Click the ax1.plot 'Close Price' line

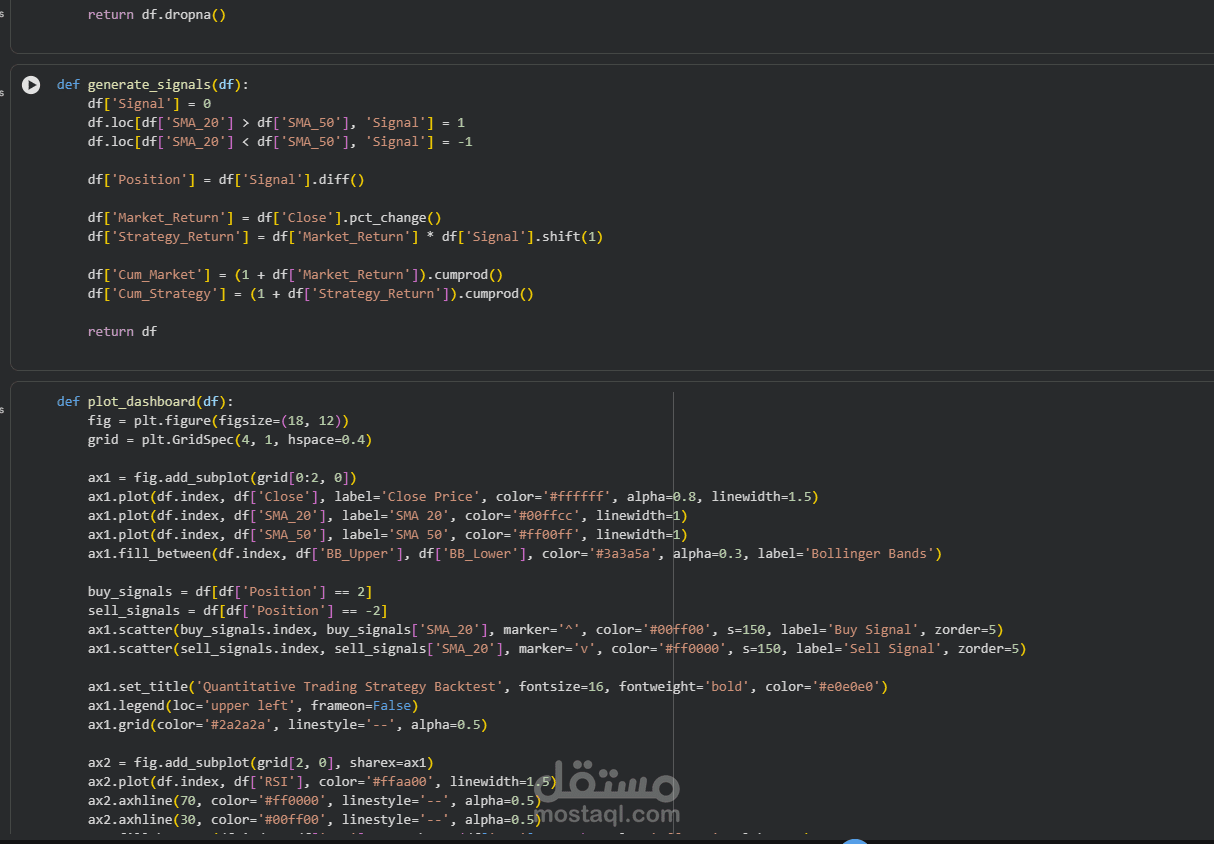pos(453,497)
